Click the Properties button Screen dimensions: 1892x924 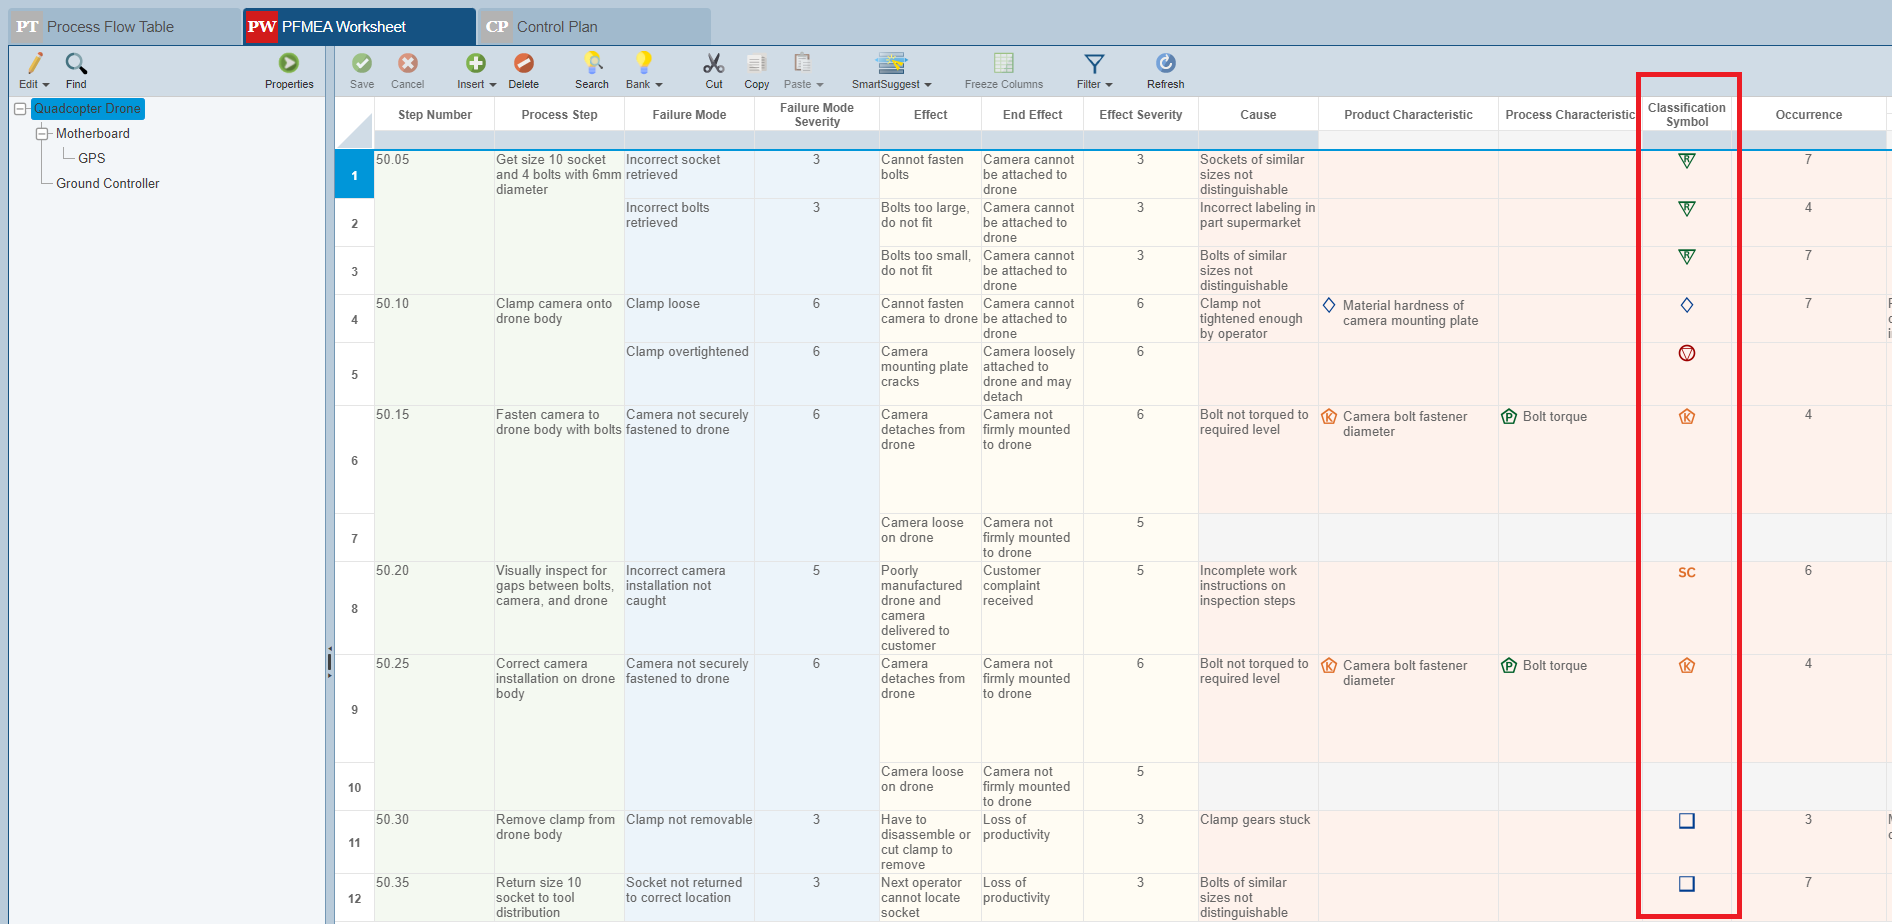(288, 70)
